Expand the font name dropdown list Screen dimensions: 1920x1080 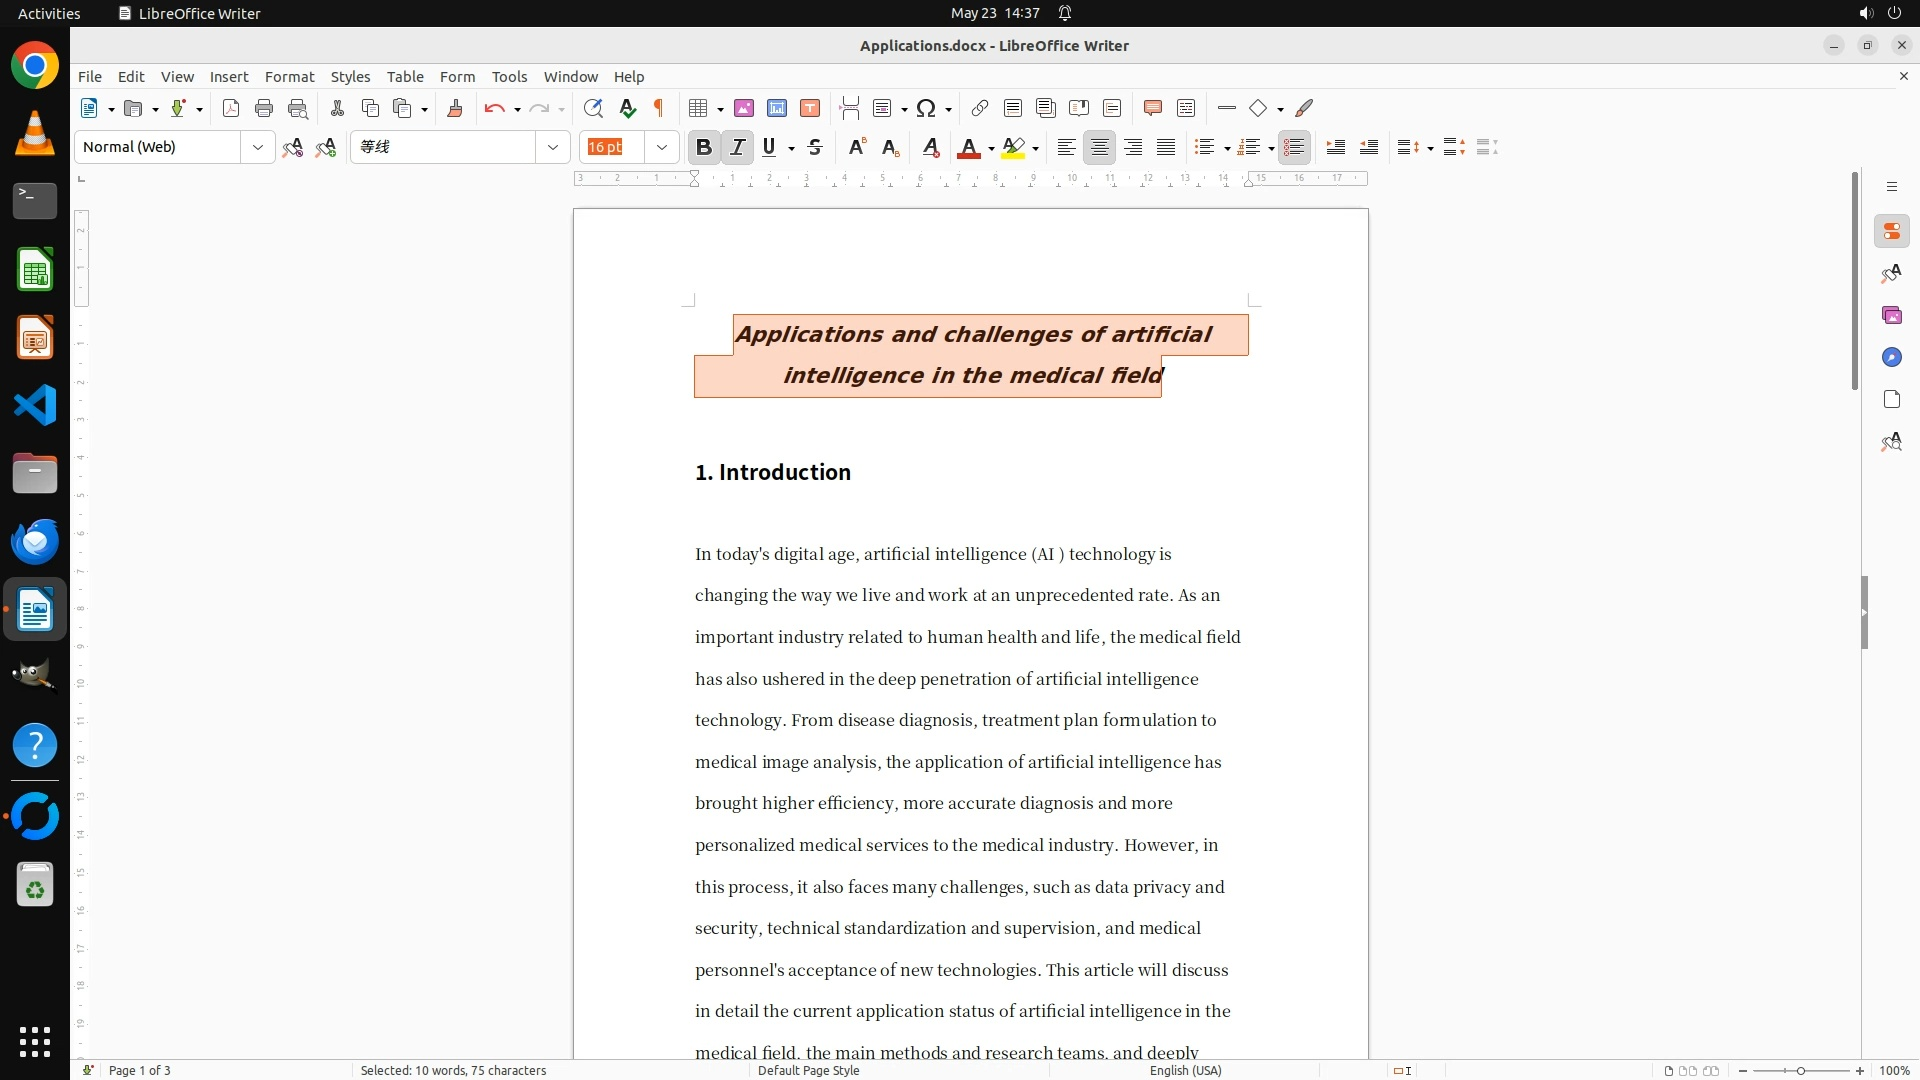pyautogui.click(x=553, y=147)
